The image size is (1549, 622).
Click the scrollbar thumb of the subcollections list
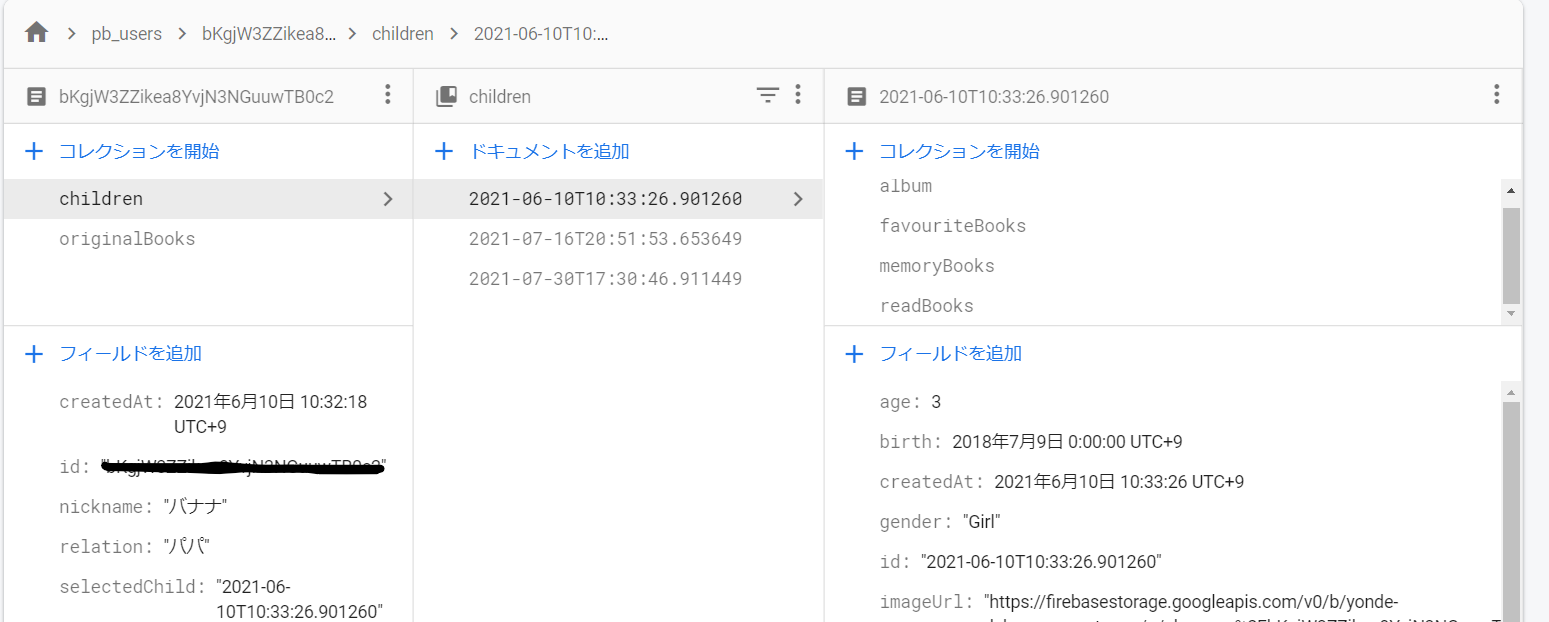click(1511, 254)
